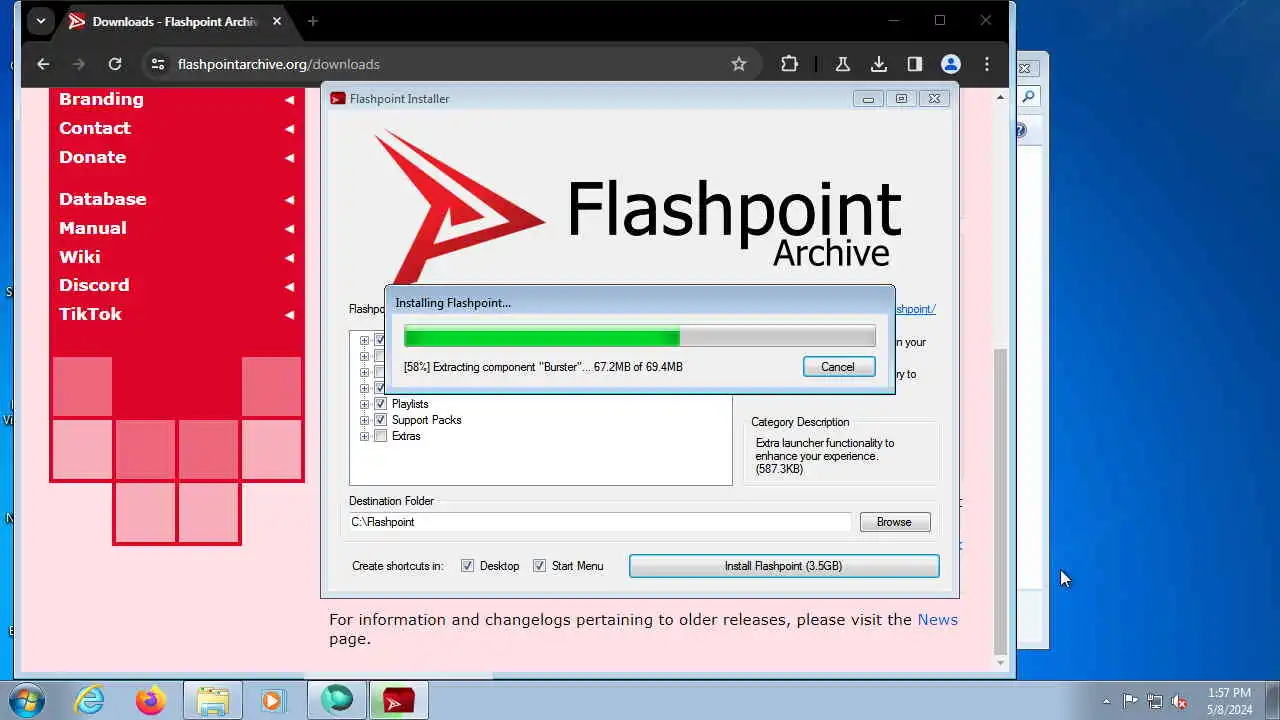Screen dimensions: 1280x720
Task: Open the Chrome profile avatar
Action: pos(951,64)
